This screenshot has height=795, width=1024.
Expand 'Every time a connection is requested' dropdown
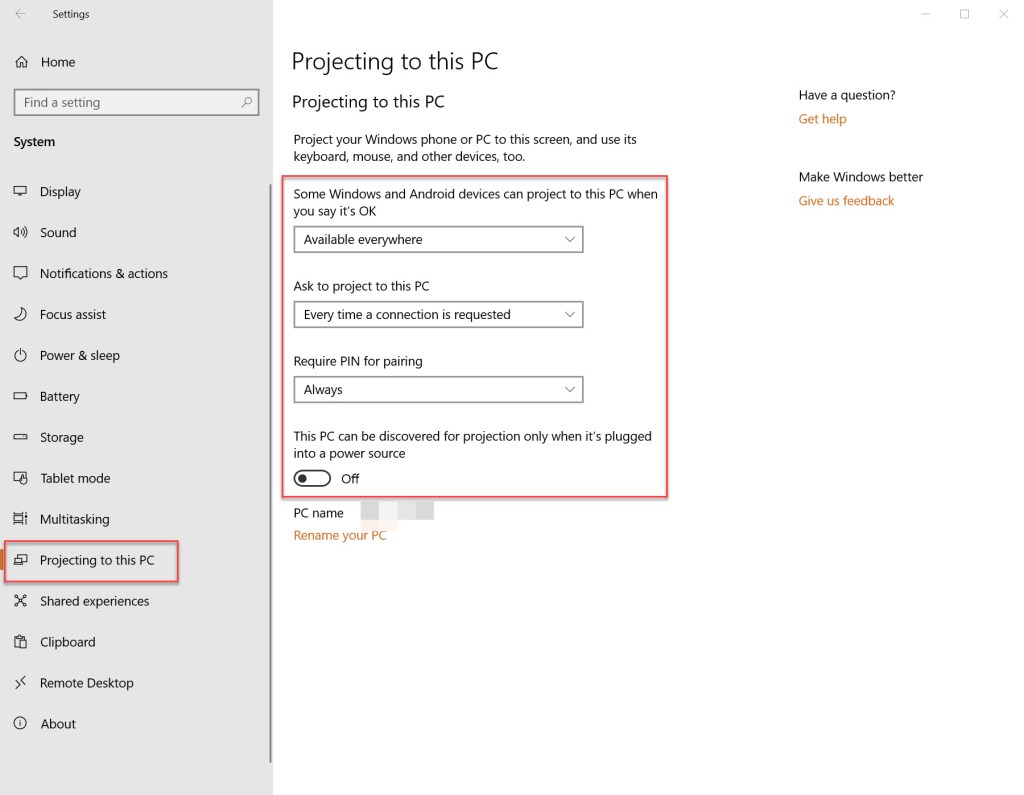coord(438,315)
